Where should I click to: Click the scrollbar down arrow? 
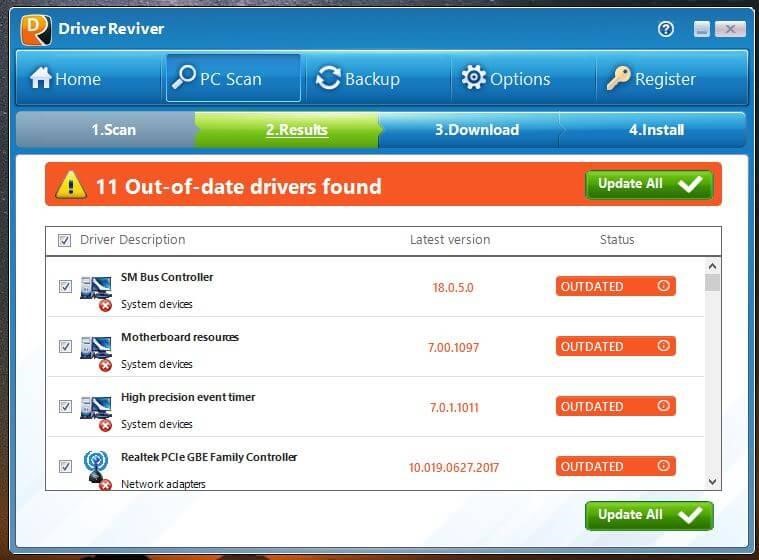[712, 482]
